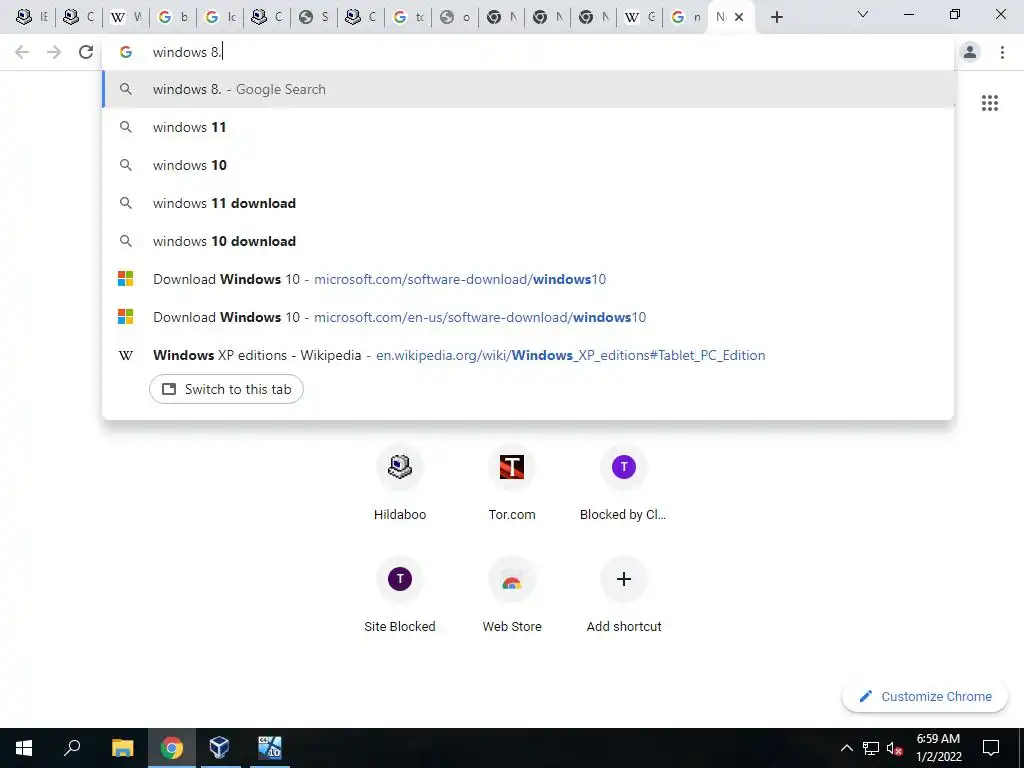Image resolution: width=1024 pixels, height=768 pixels.
Task: Open microsoft.com/software-download/windows10 suggestion
Action: pos(528,279)
